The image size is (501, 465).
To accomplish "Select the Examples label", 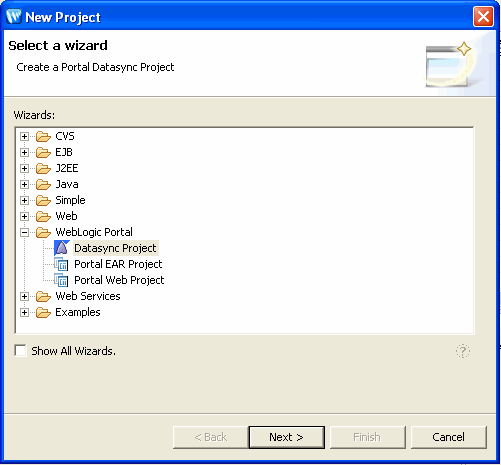I will [x=78, y=312].
